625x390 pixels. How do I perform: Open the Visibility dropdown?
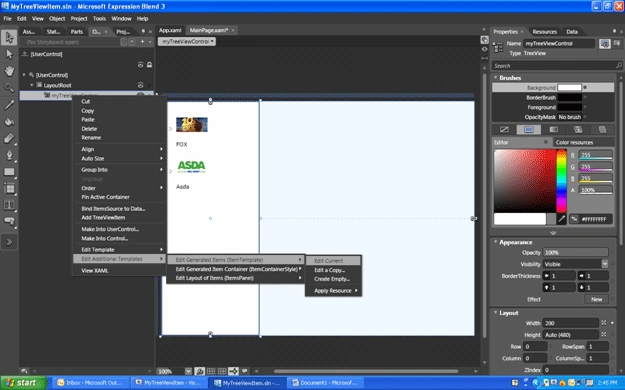[x=605, y=264]
